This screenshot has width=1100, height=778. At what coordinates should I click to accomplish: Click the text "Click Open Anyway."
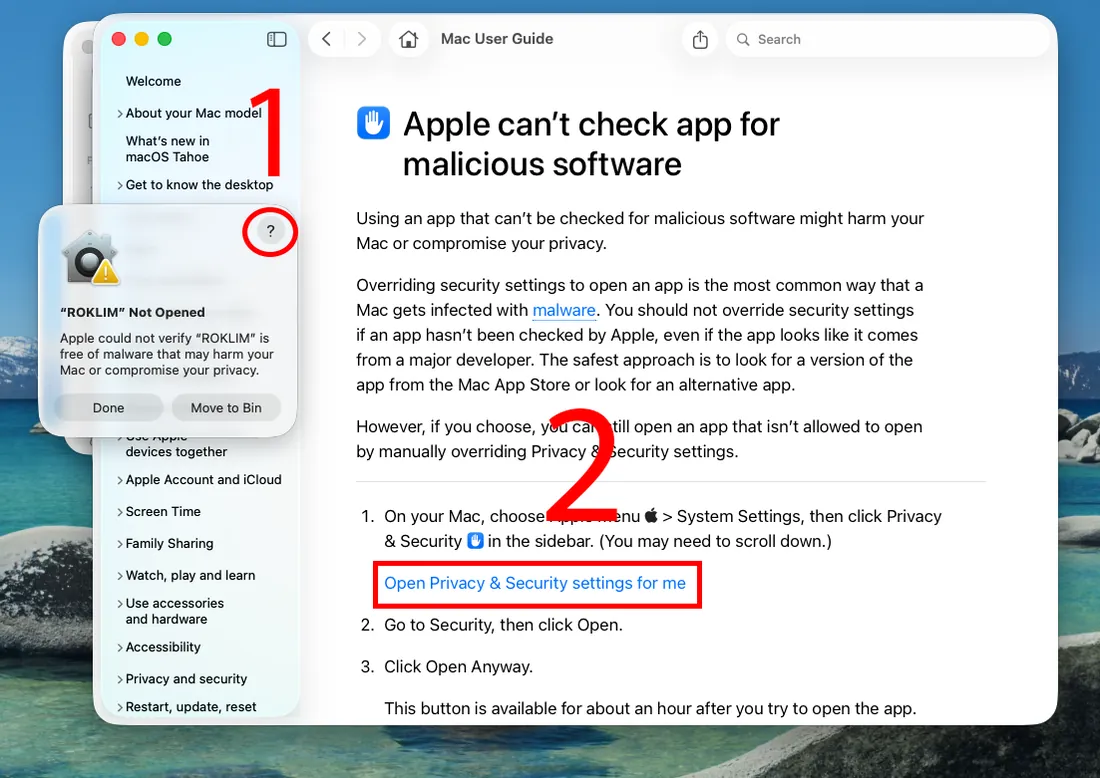coord(458,666)
